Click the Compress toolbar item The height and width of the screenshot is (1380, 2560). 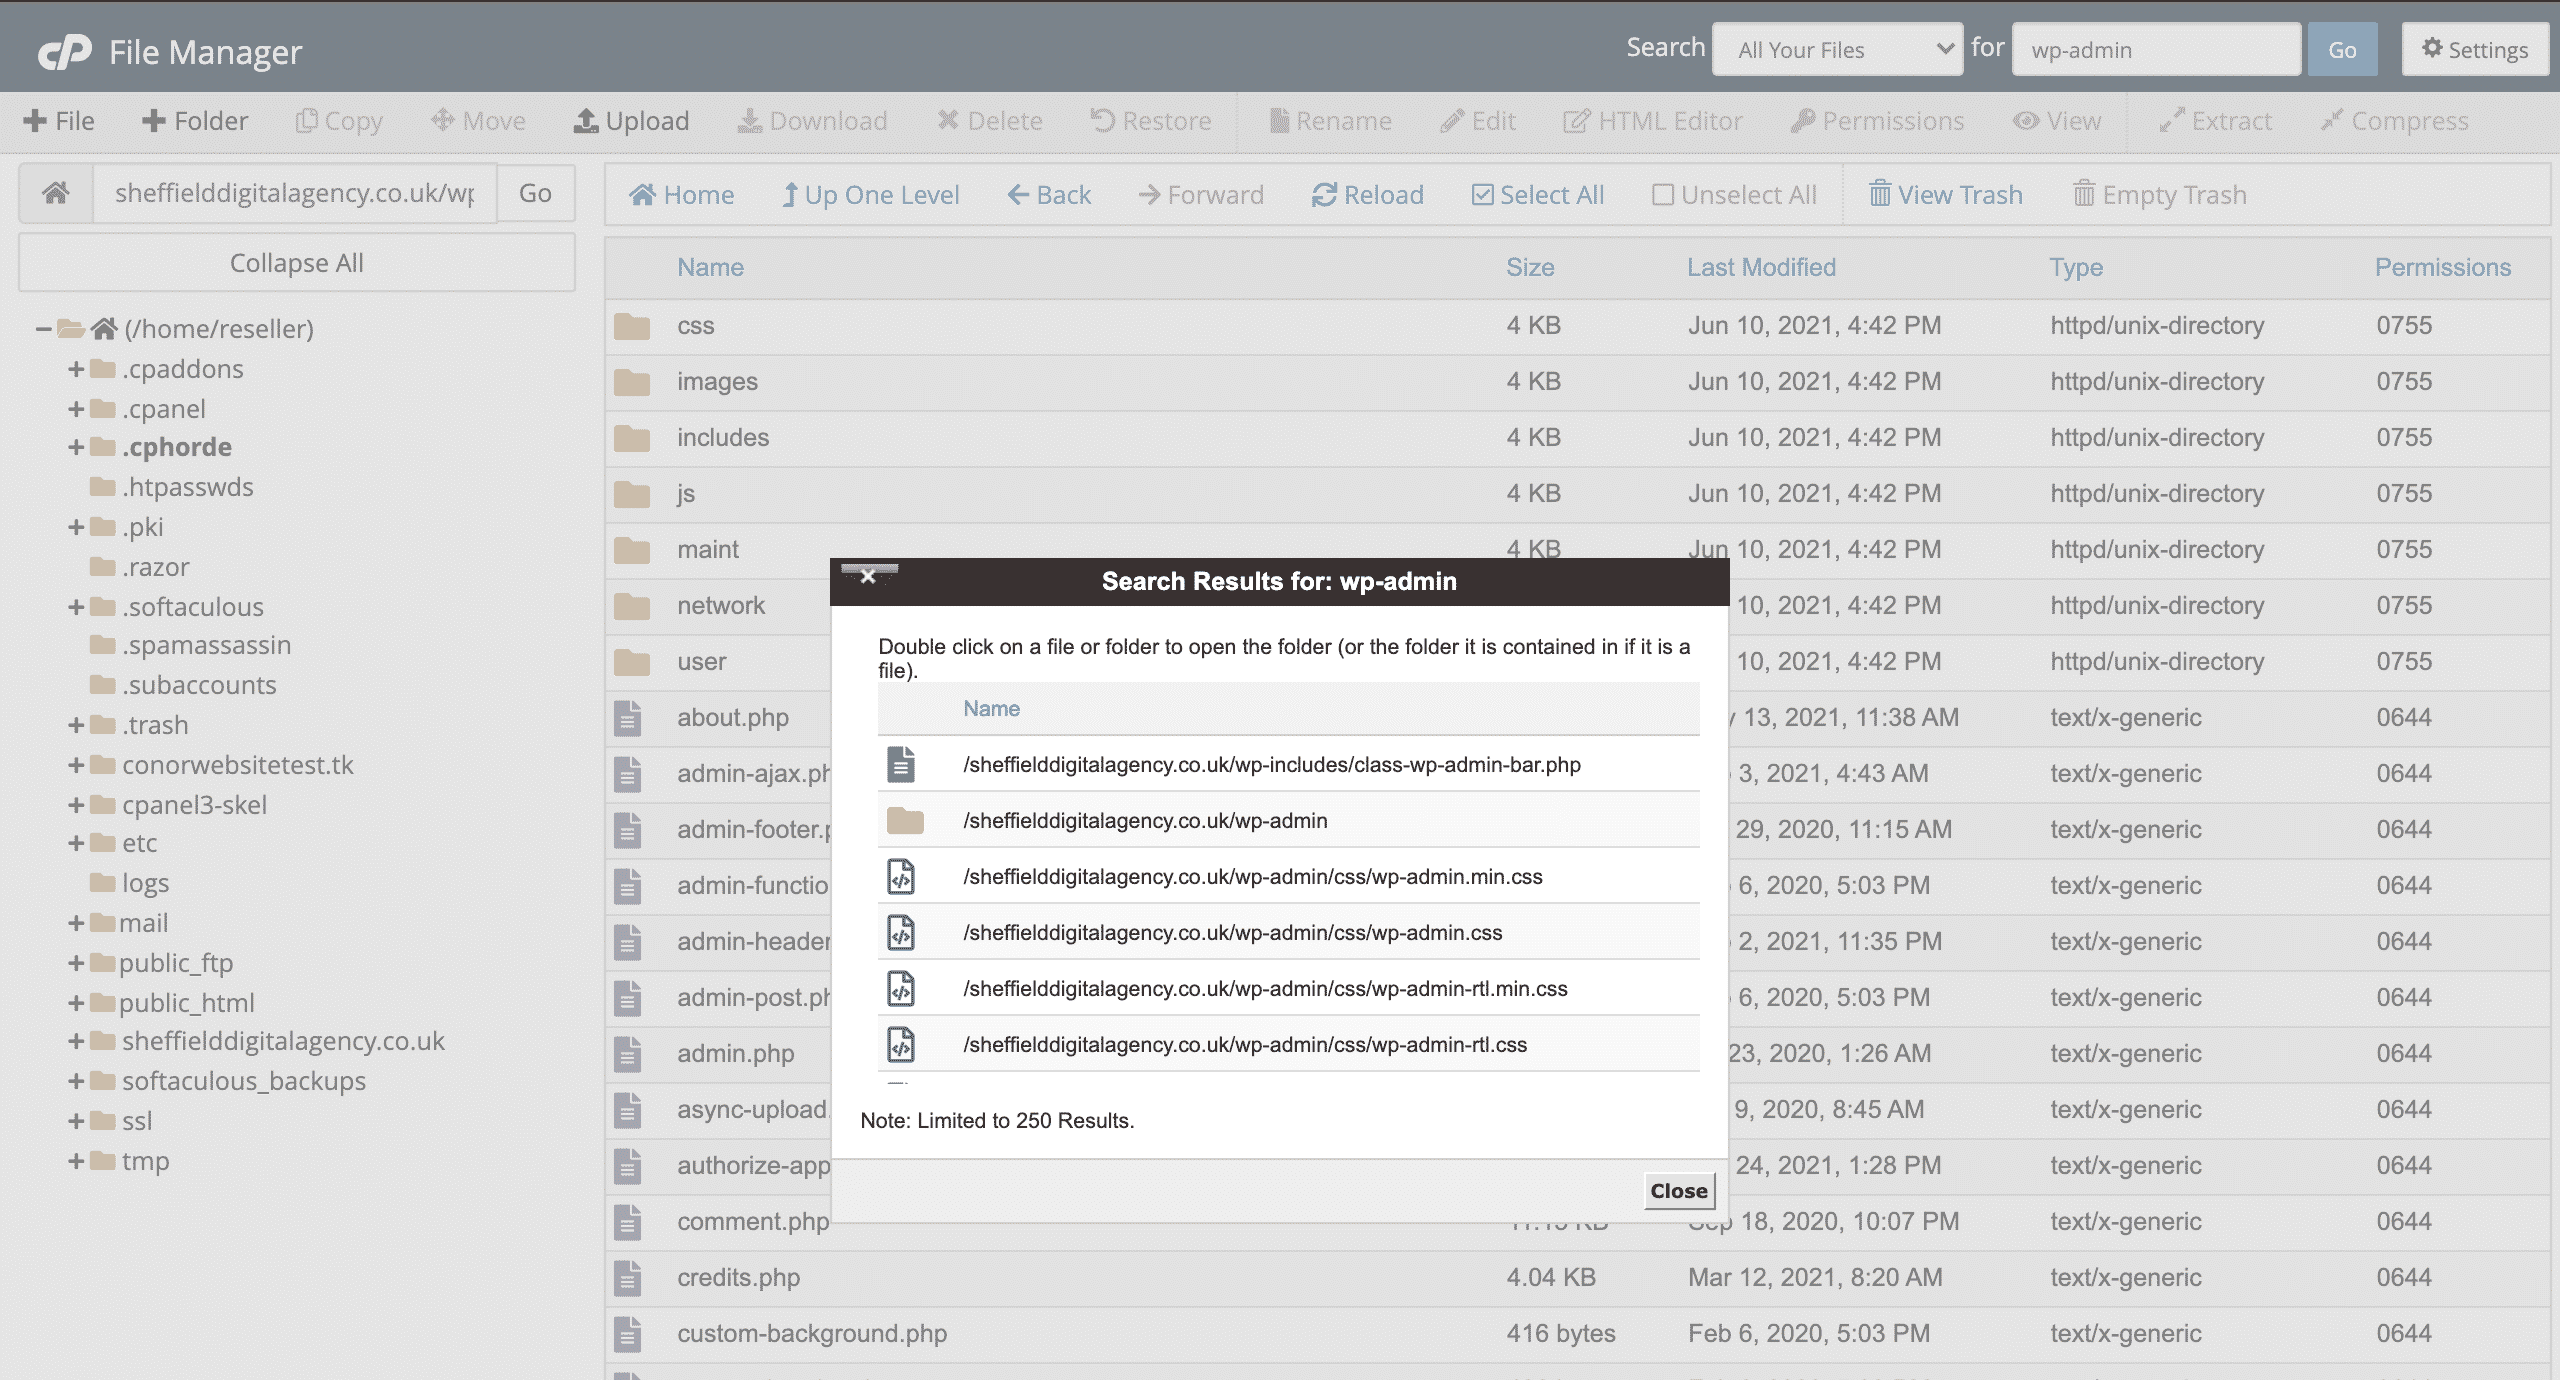click(2395, 121)
